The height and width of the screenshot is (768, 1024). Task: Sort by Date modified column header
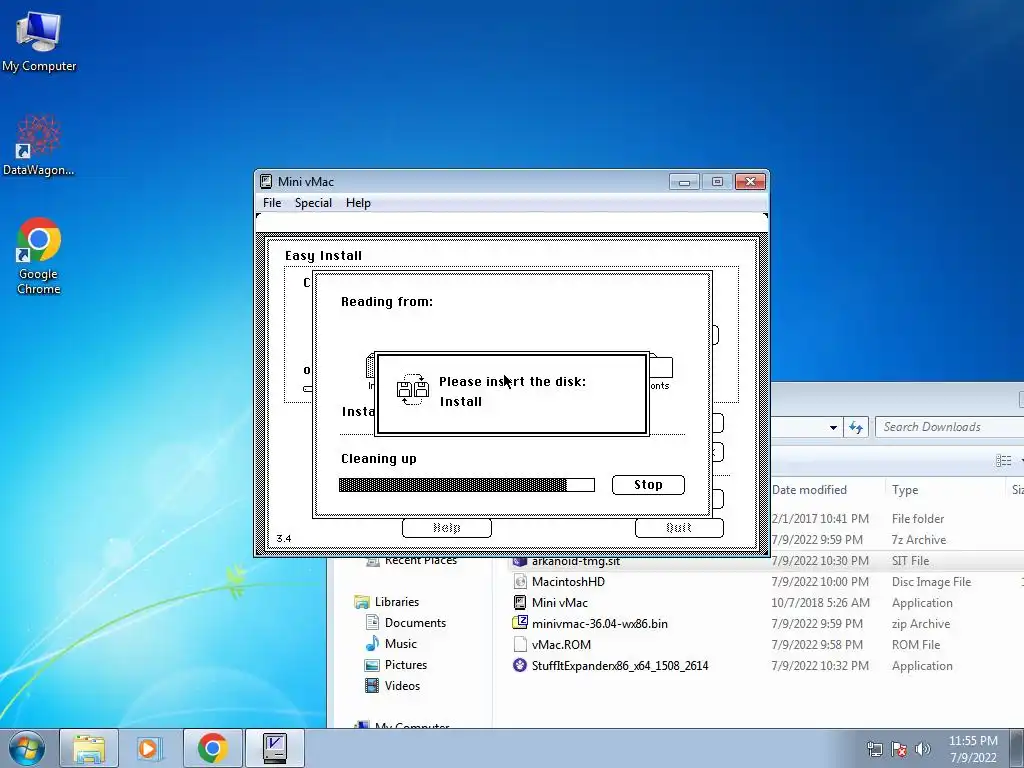point(809,490)
